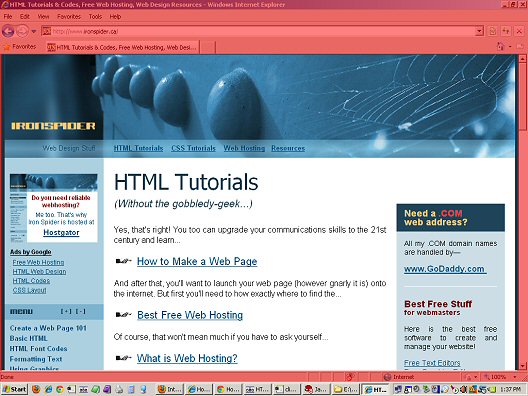528x396 pixels.
Task: Open Free Text Editors link
Action: [432, 363]
